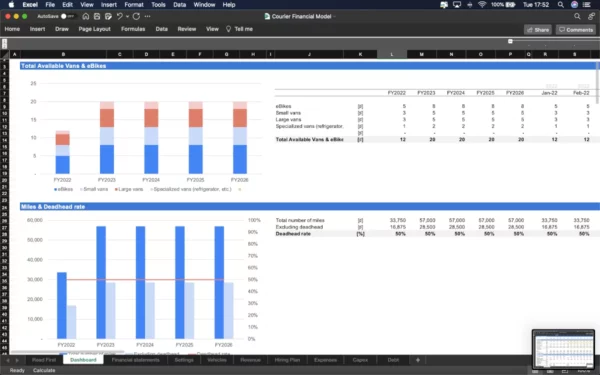Click the picture-in-picture thumbnail preview
This screenshot has width=600, height=375.
tap(563, 349)
